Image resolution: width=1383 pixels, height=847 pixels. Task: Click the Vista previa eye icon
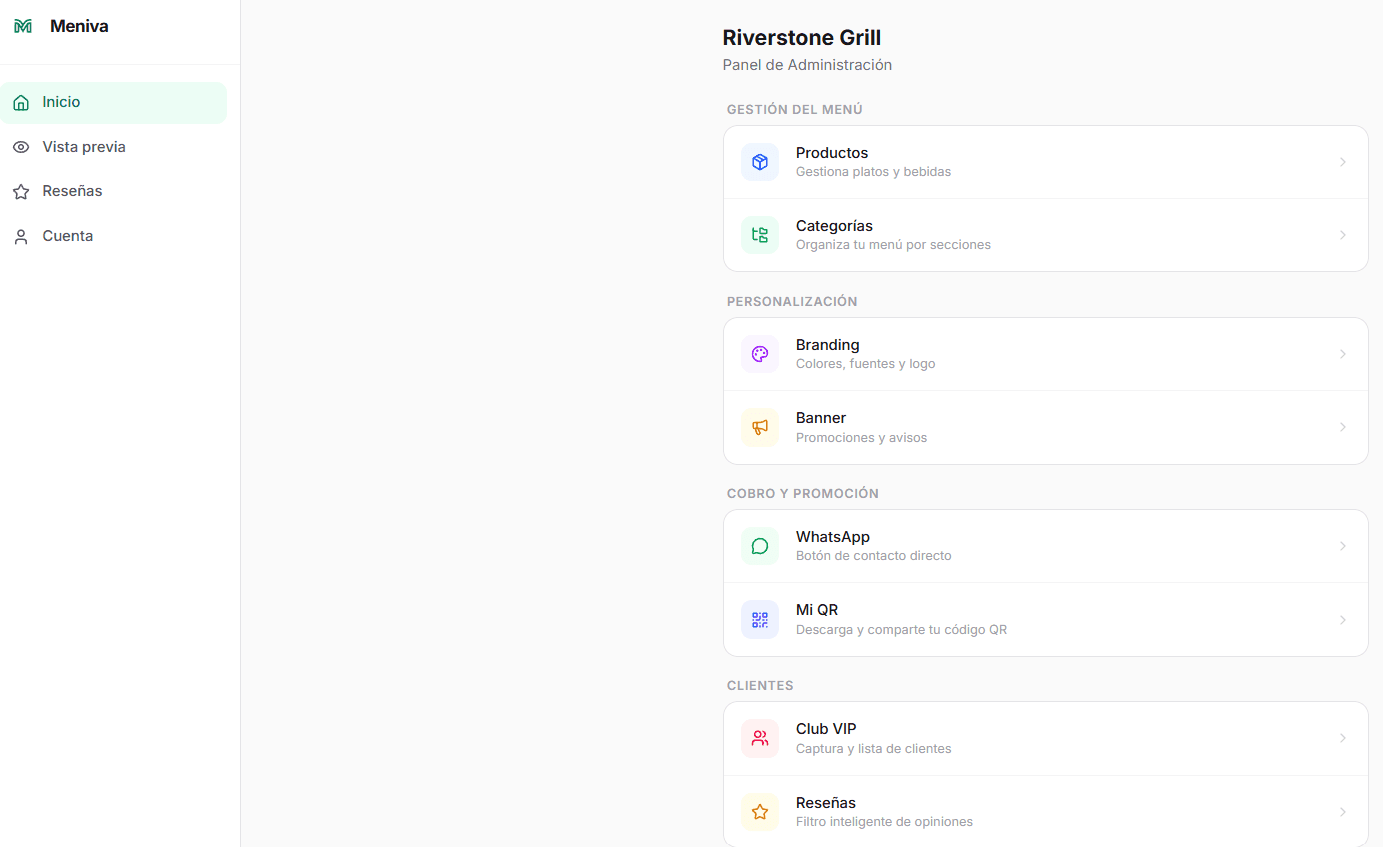point(21,147)
